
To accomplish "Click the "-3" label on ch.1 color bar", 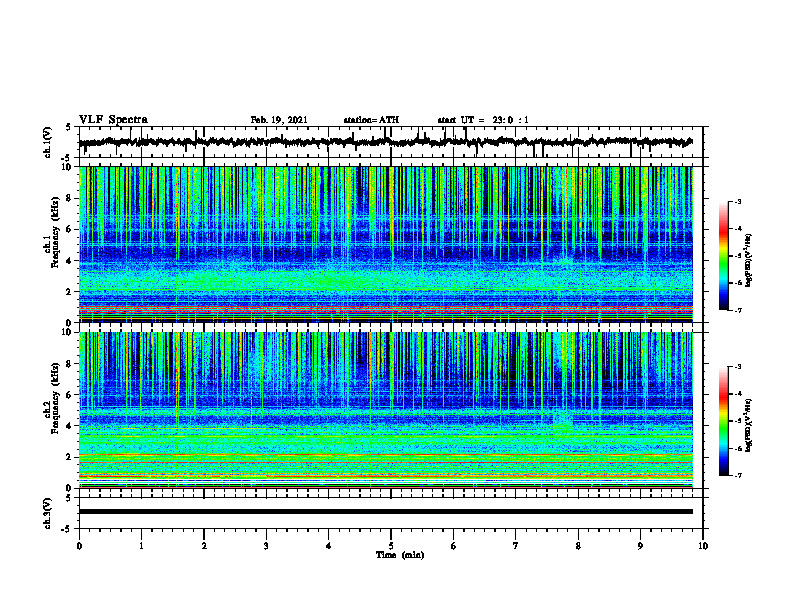I will click(737, 202).
